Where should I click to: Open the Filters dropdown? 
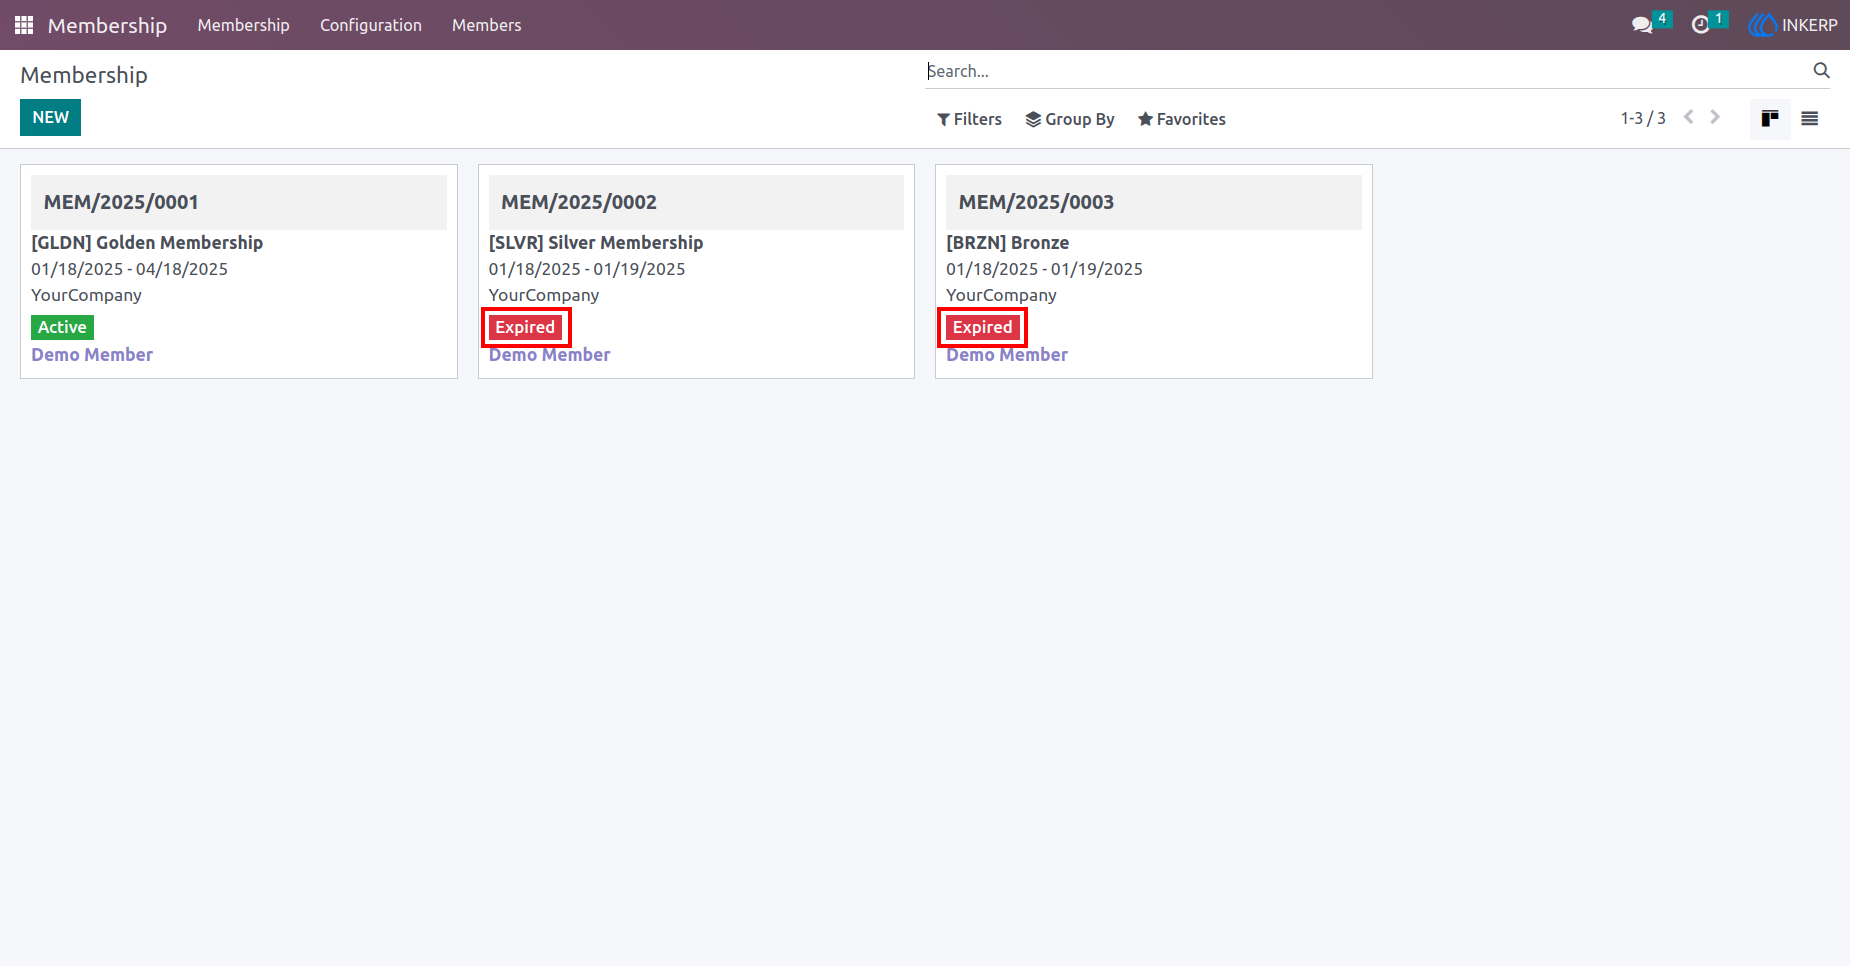[x=969, y=119]
